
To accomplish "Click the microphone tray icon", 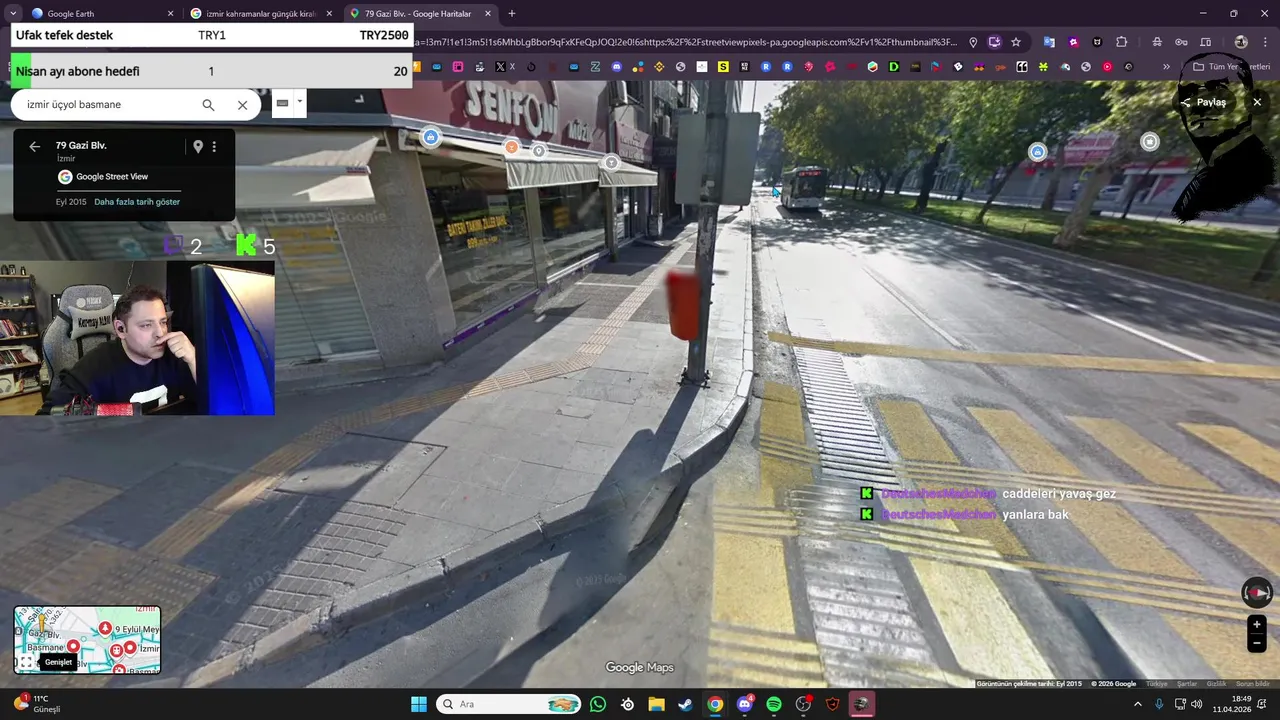I will tap(1159, 704).
